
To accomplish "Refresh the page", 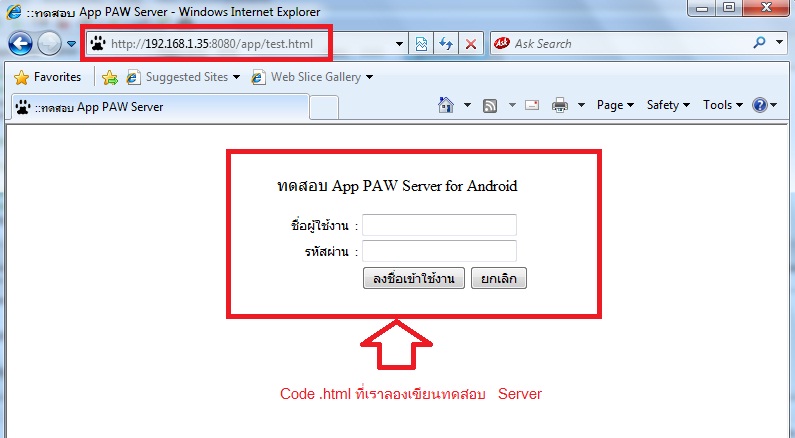I will [446, 44].
